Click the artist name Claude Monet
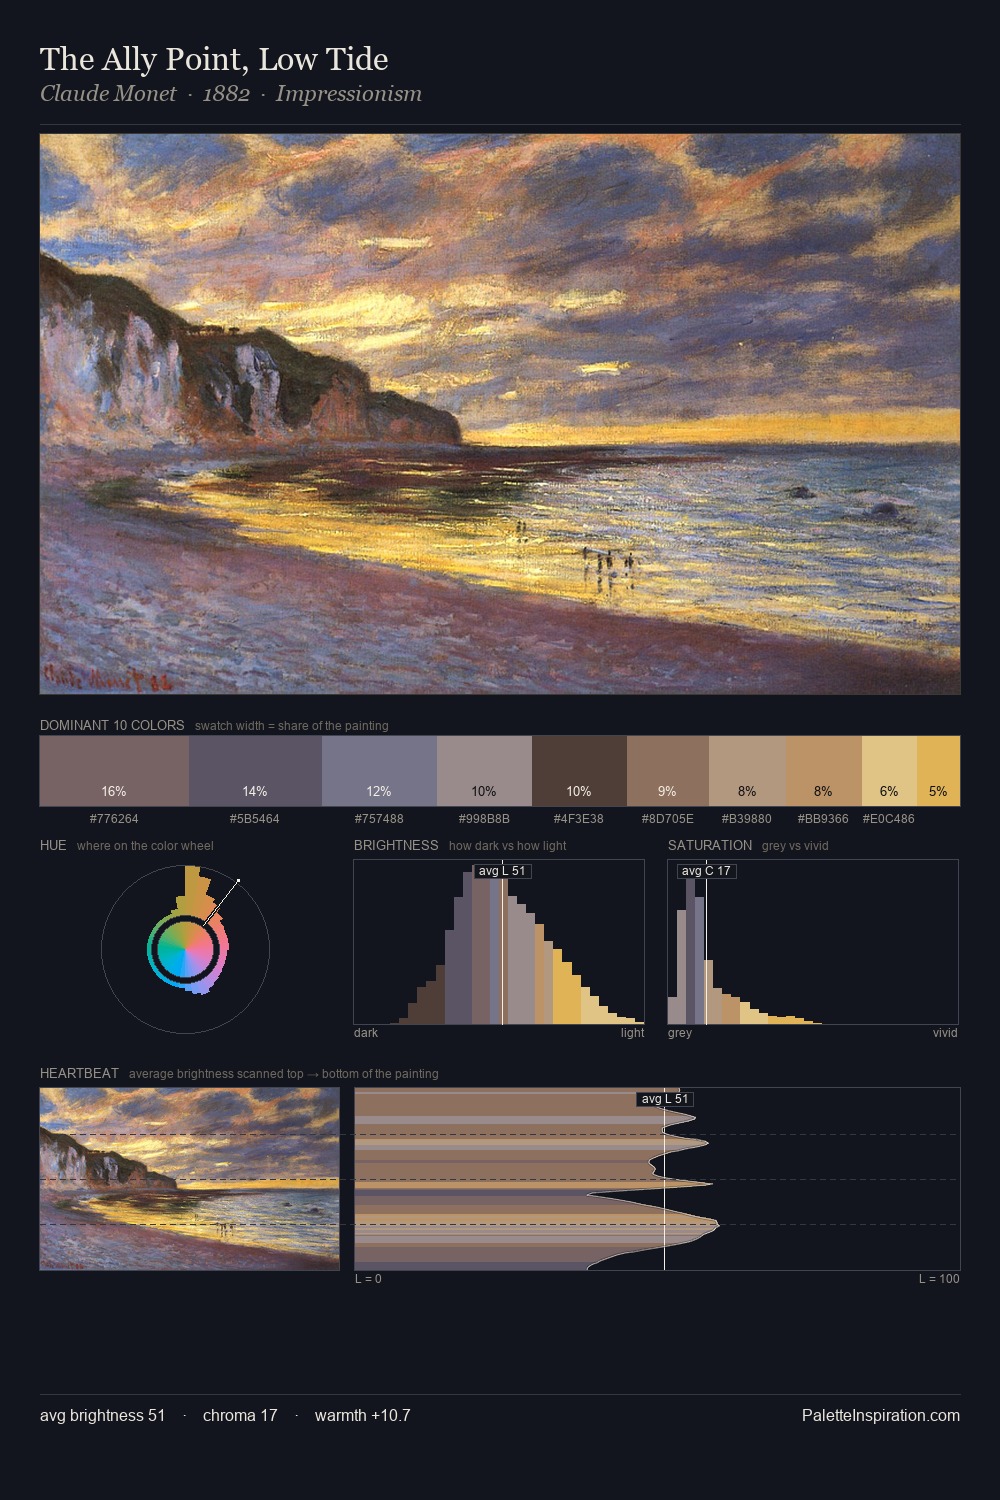 click(x=108, y=94)
